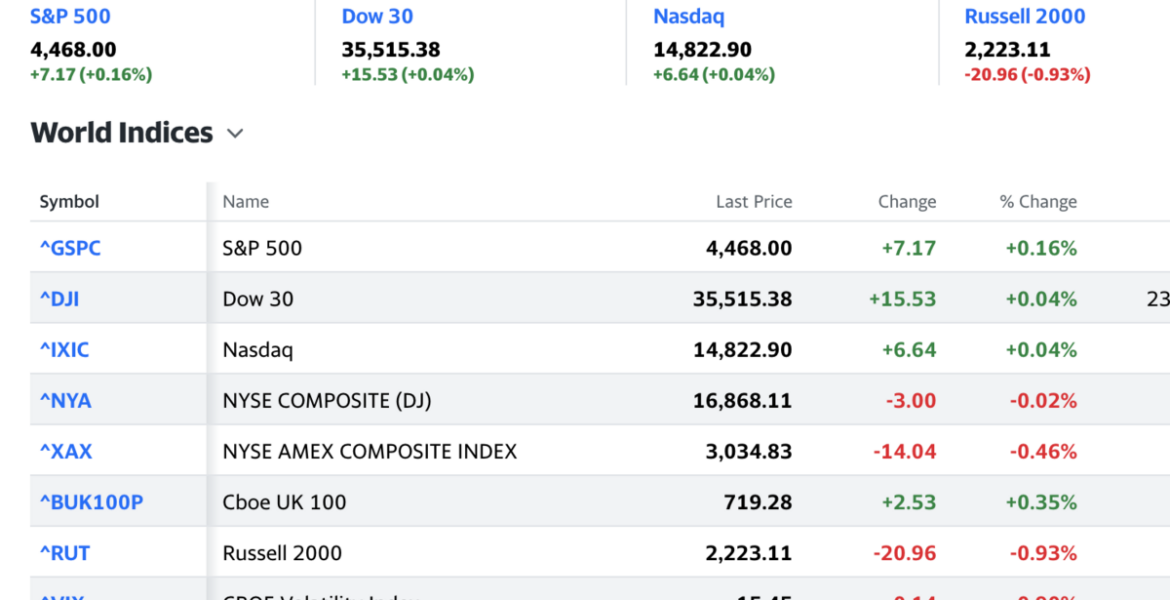Open the ^RUT symbol link

click(x=64, y=554)
